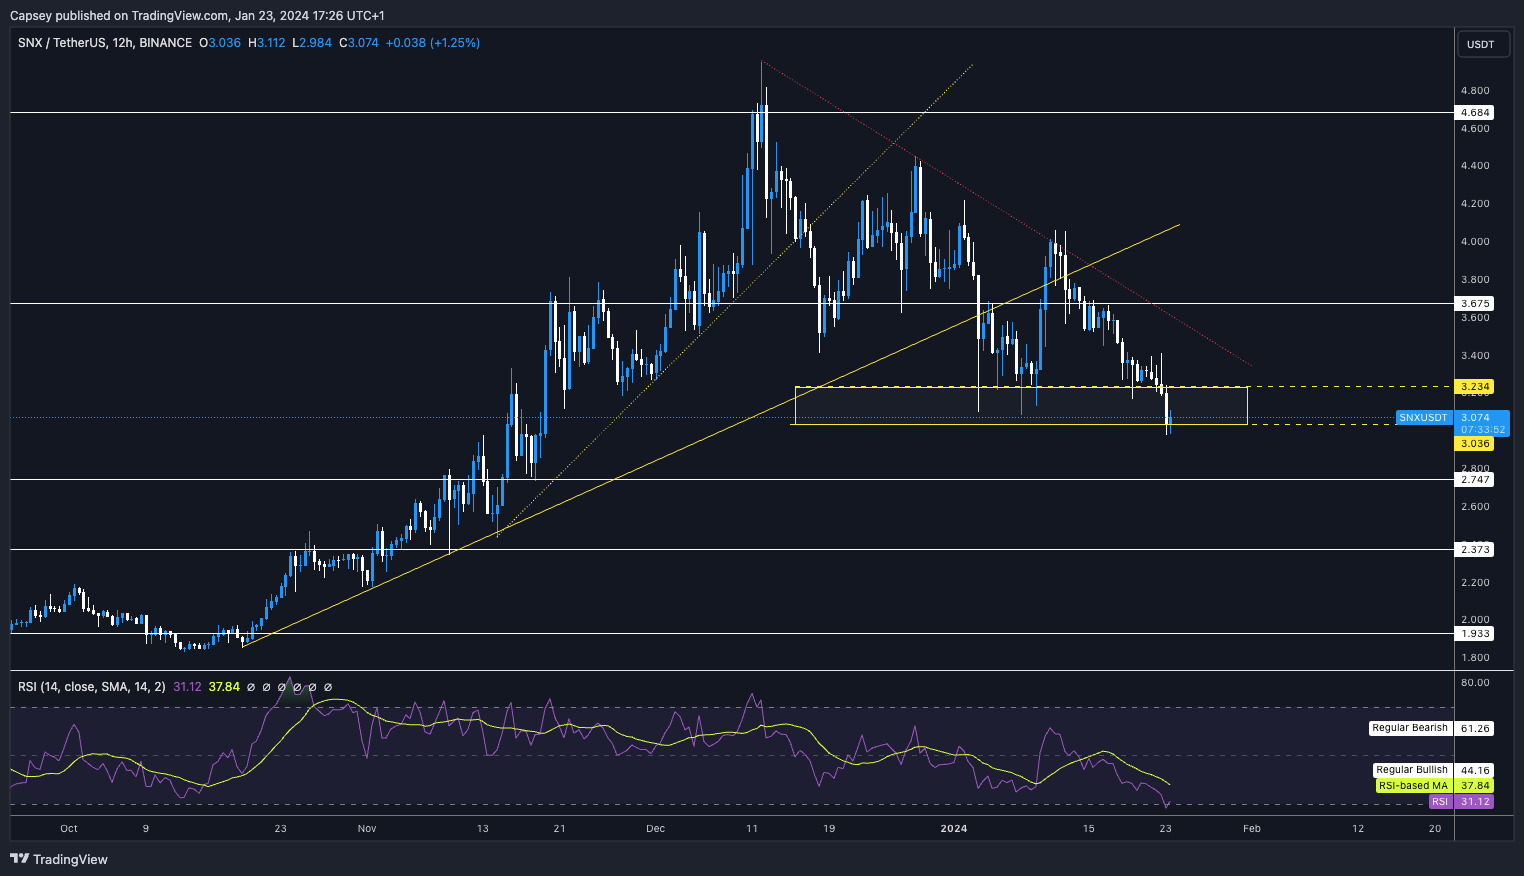1524x876 pixels.
Task: Click the purple RSI value tag 31.12
Action: tap(1475, 802)
